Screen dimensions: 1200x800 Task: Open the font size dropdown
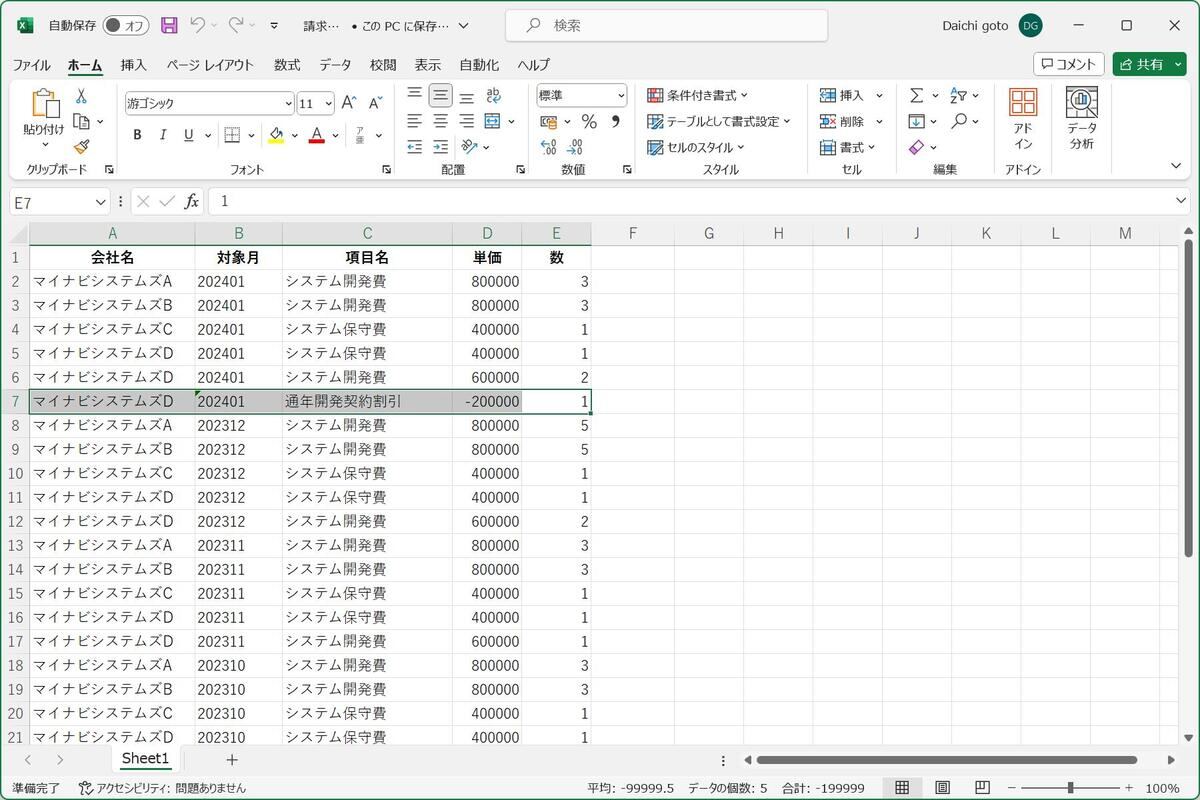329,103
